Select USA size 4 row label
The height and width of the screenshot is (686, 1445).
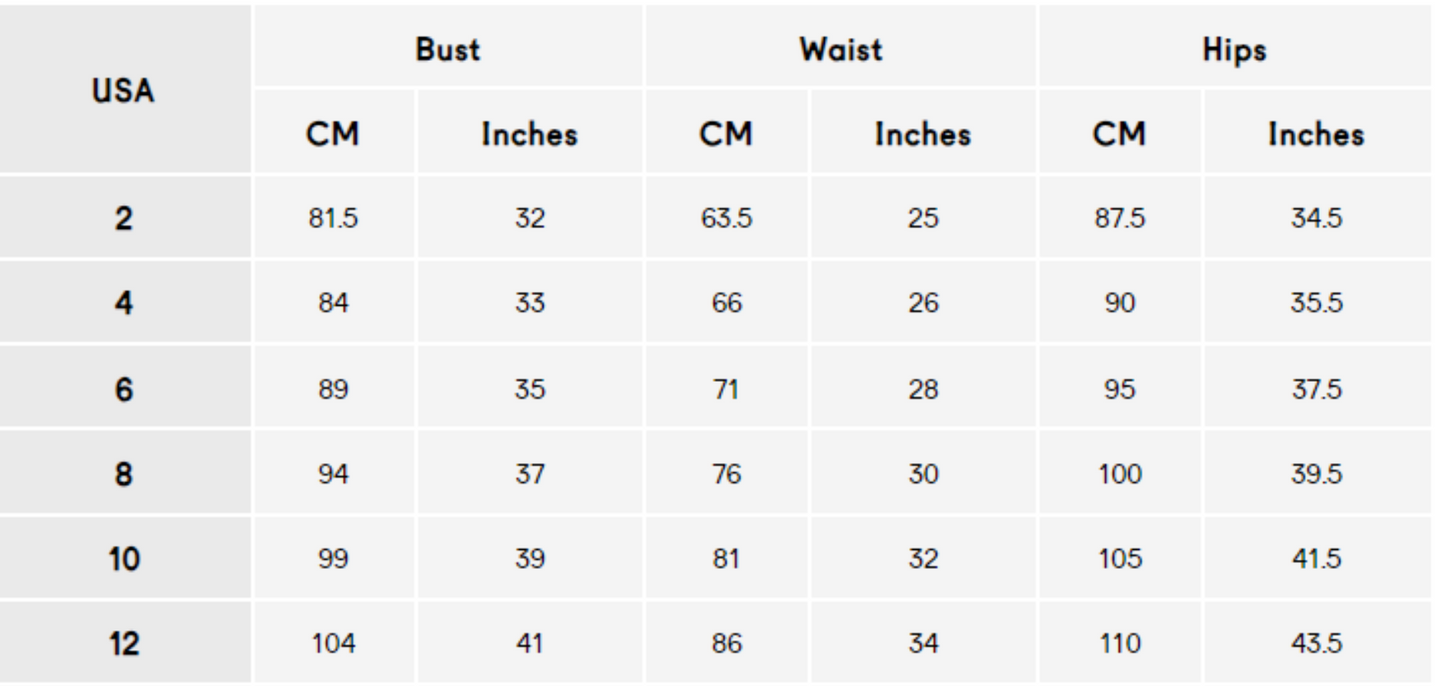124,304
